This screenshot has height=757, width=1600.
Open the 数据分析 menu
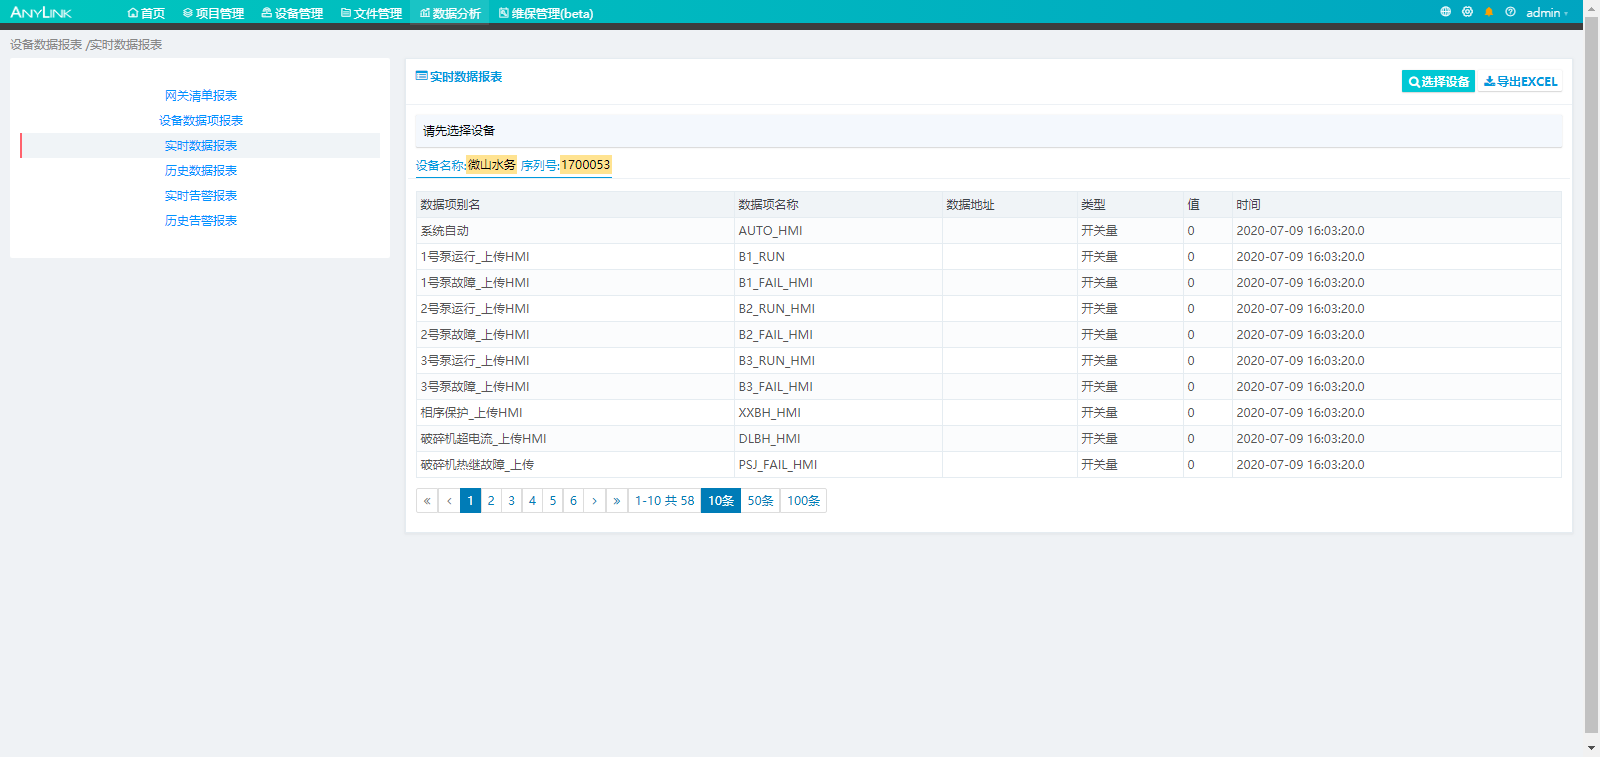point(450,13)
